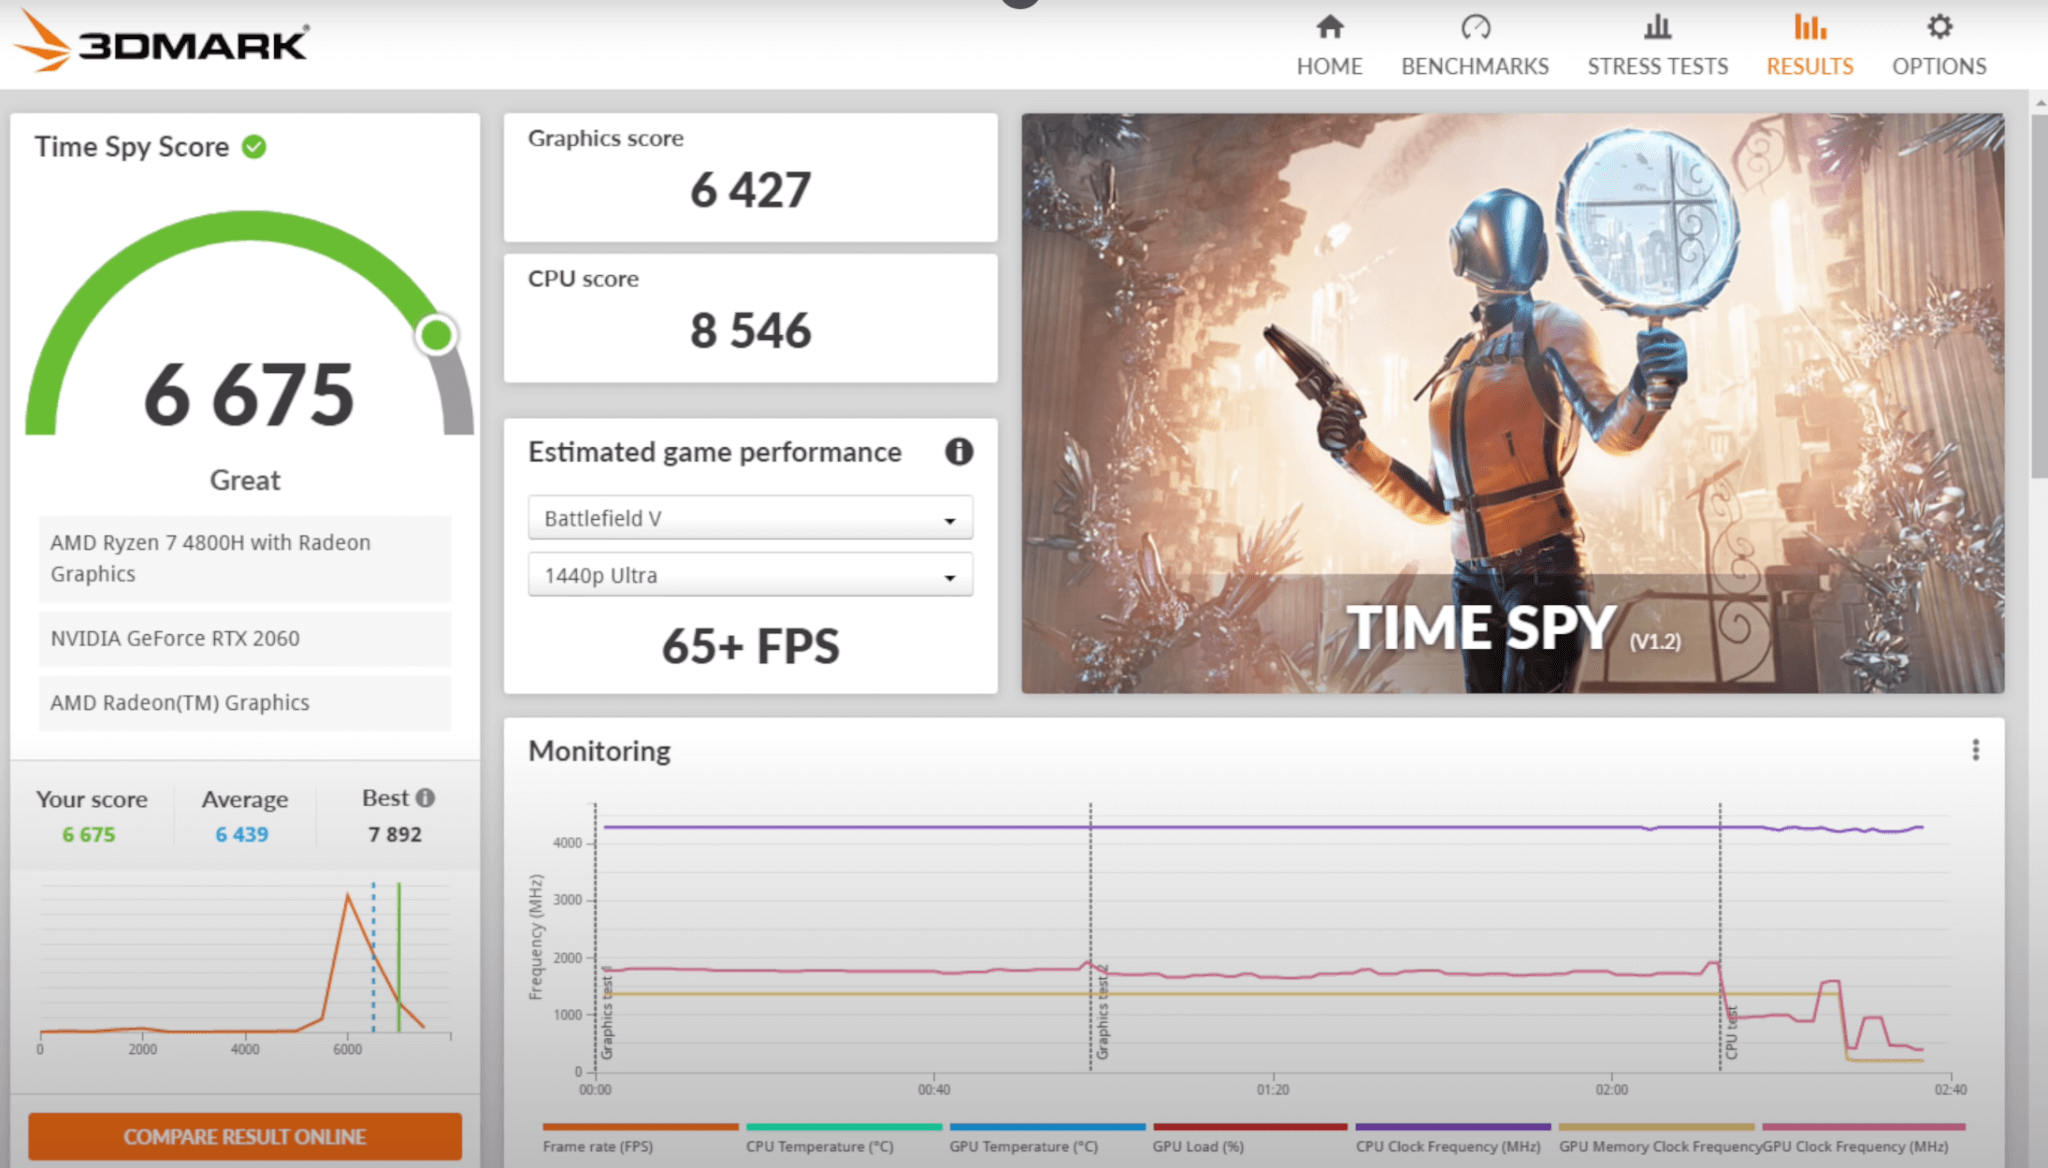Click the Time Spy artwork thumbnail
This screenshot has width=2048, height=1168.
coord(1512,402)
